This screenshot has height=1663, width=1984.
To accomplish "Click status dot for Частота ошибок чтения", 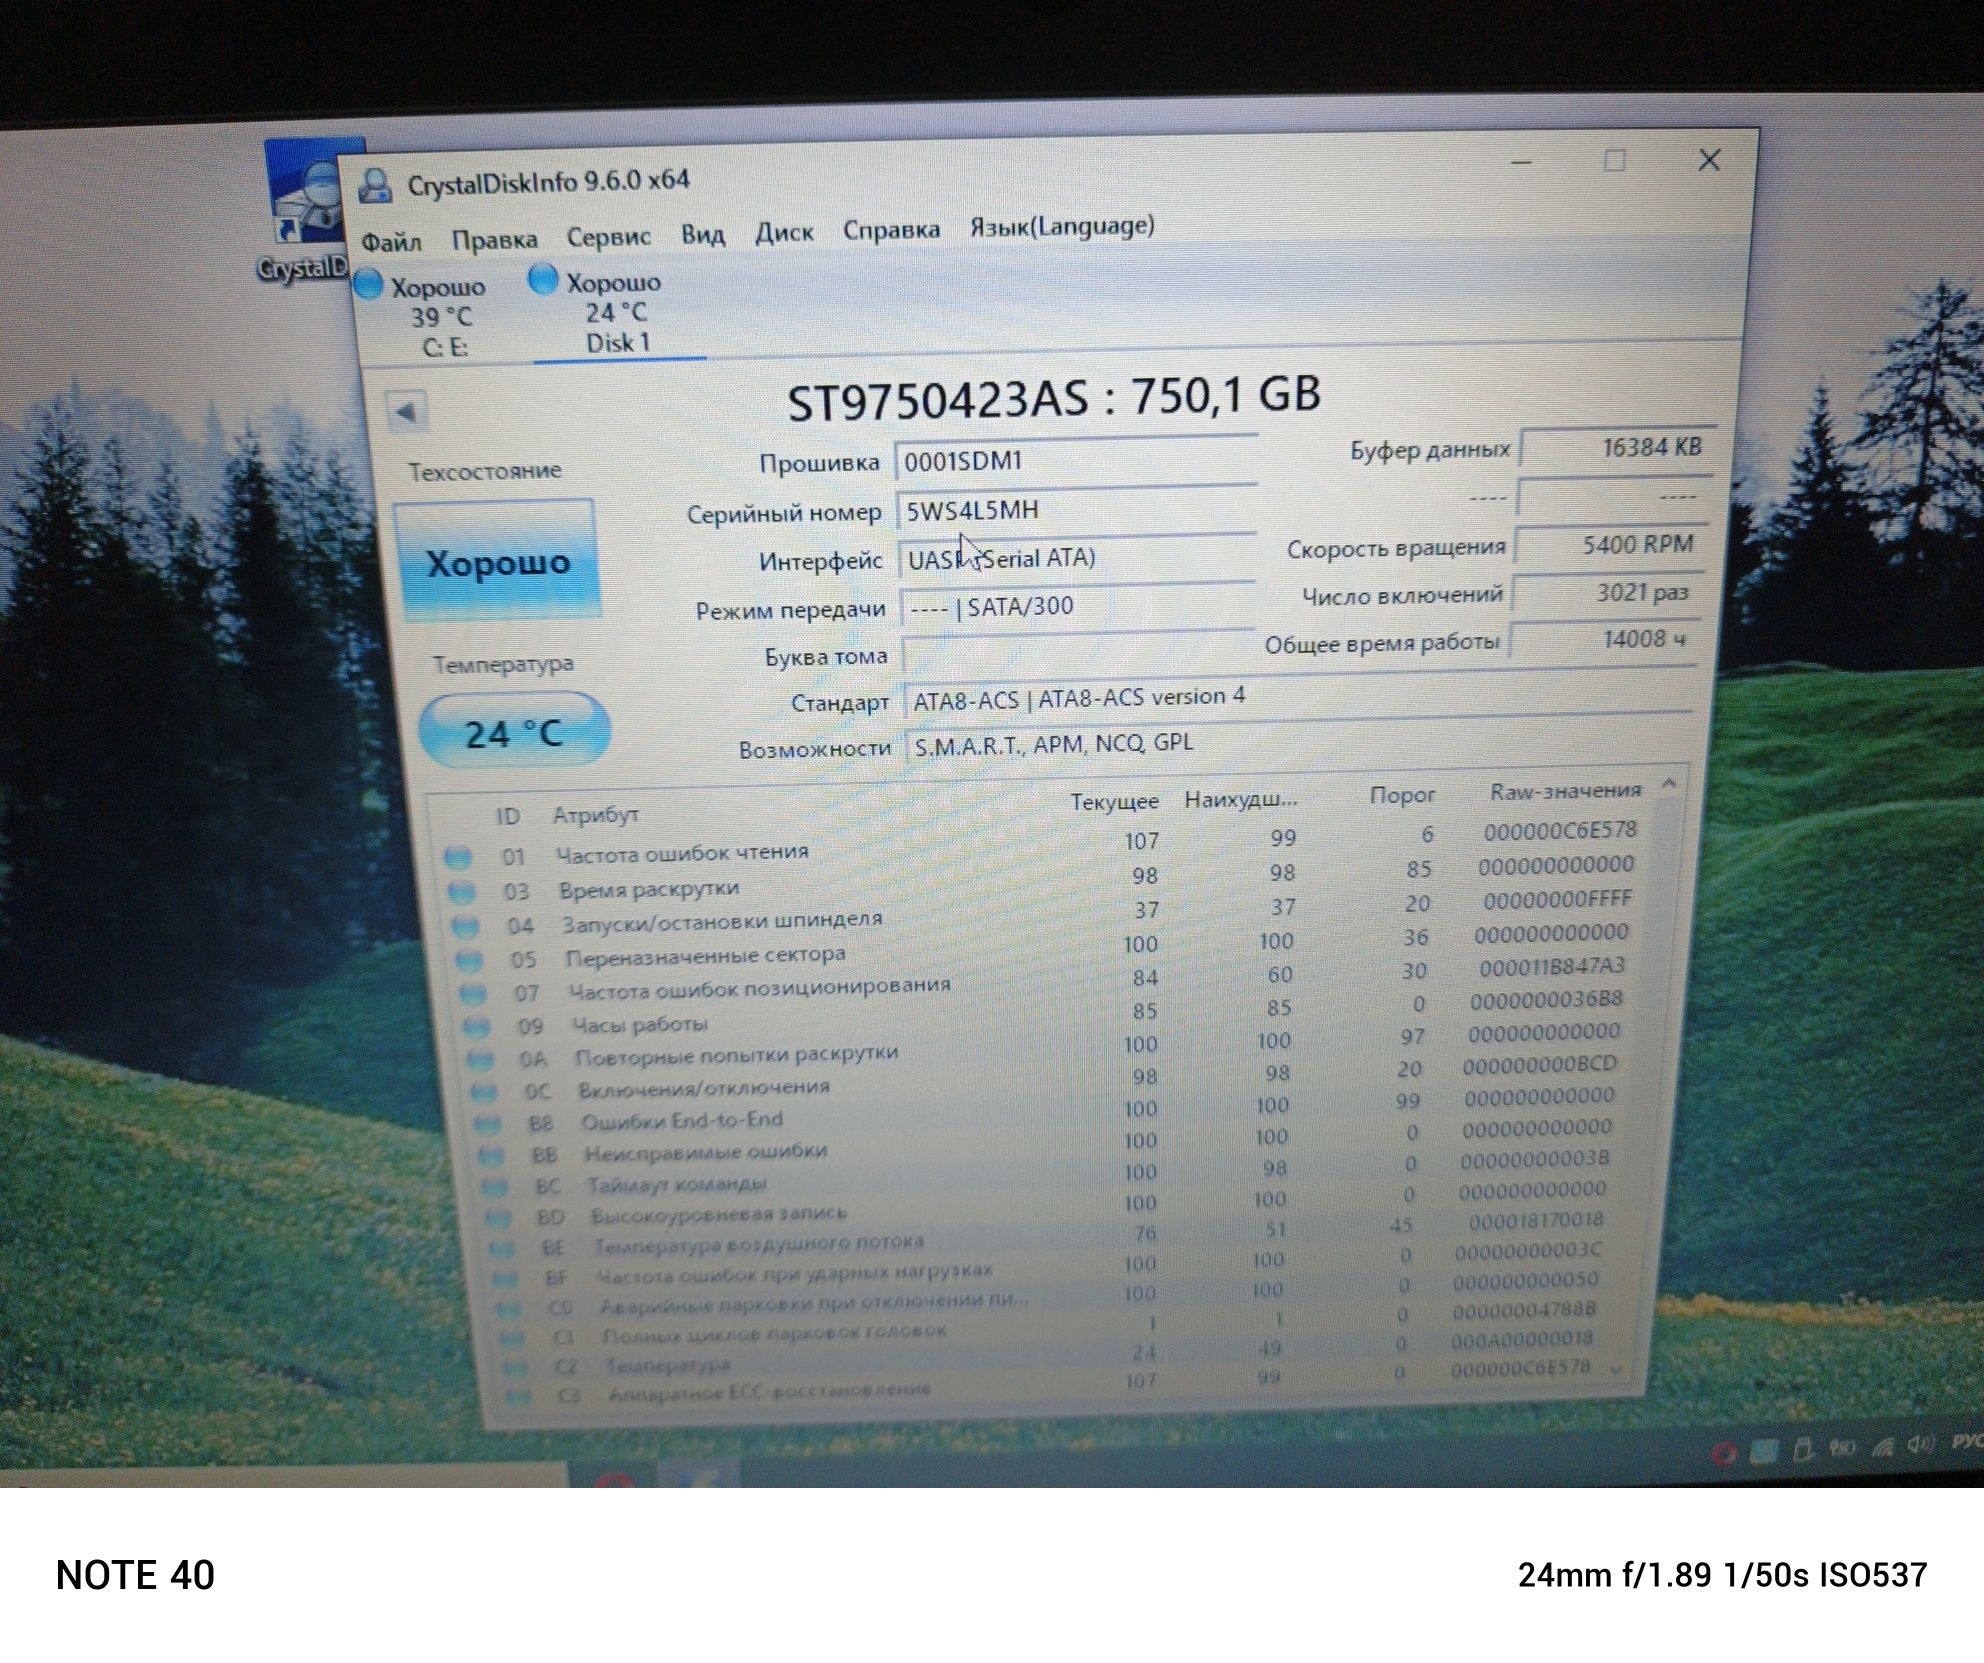I will coord(458,857).
